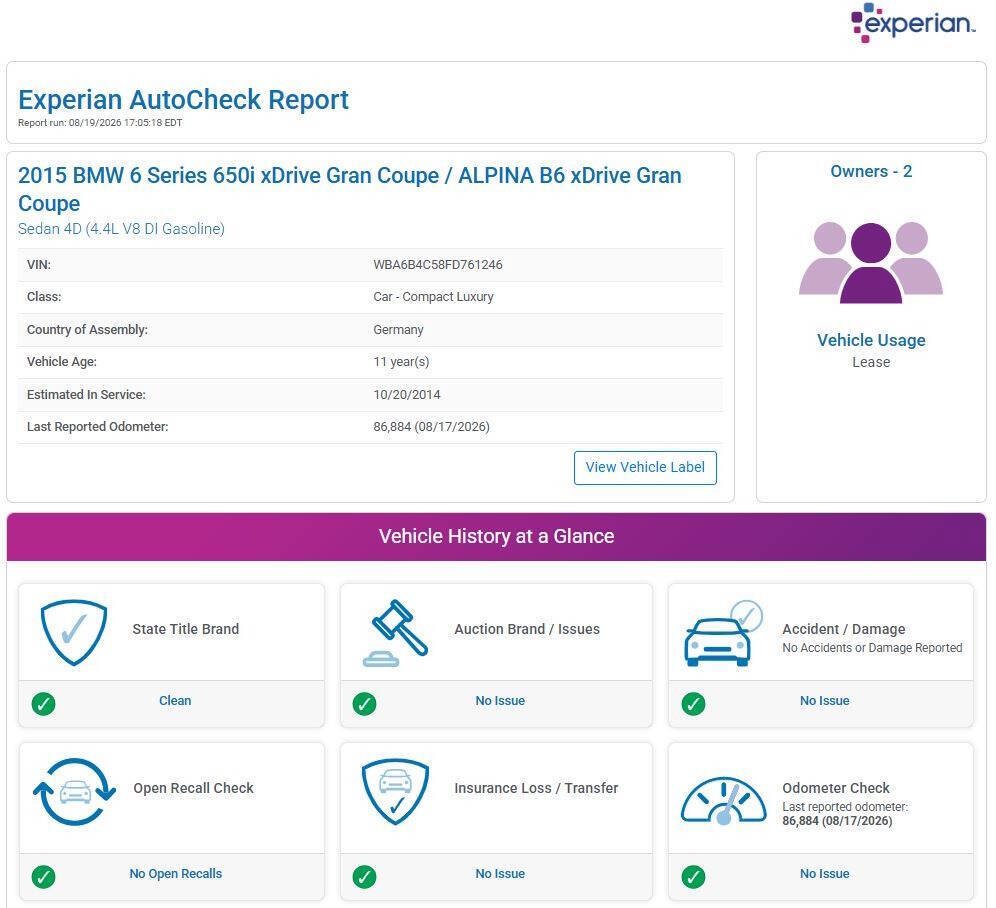
Task: Click the Country of Assembly: label
Action: click(87, 330)
